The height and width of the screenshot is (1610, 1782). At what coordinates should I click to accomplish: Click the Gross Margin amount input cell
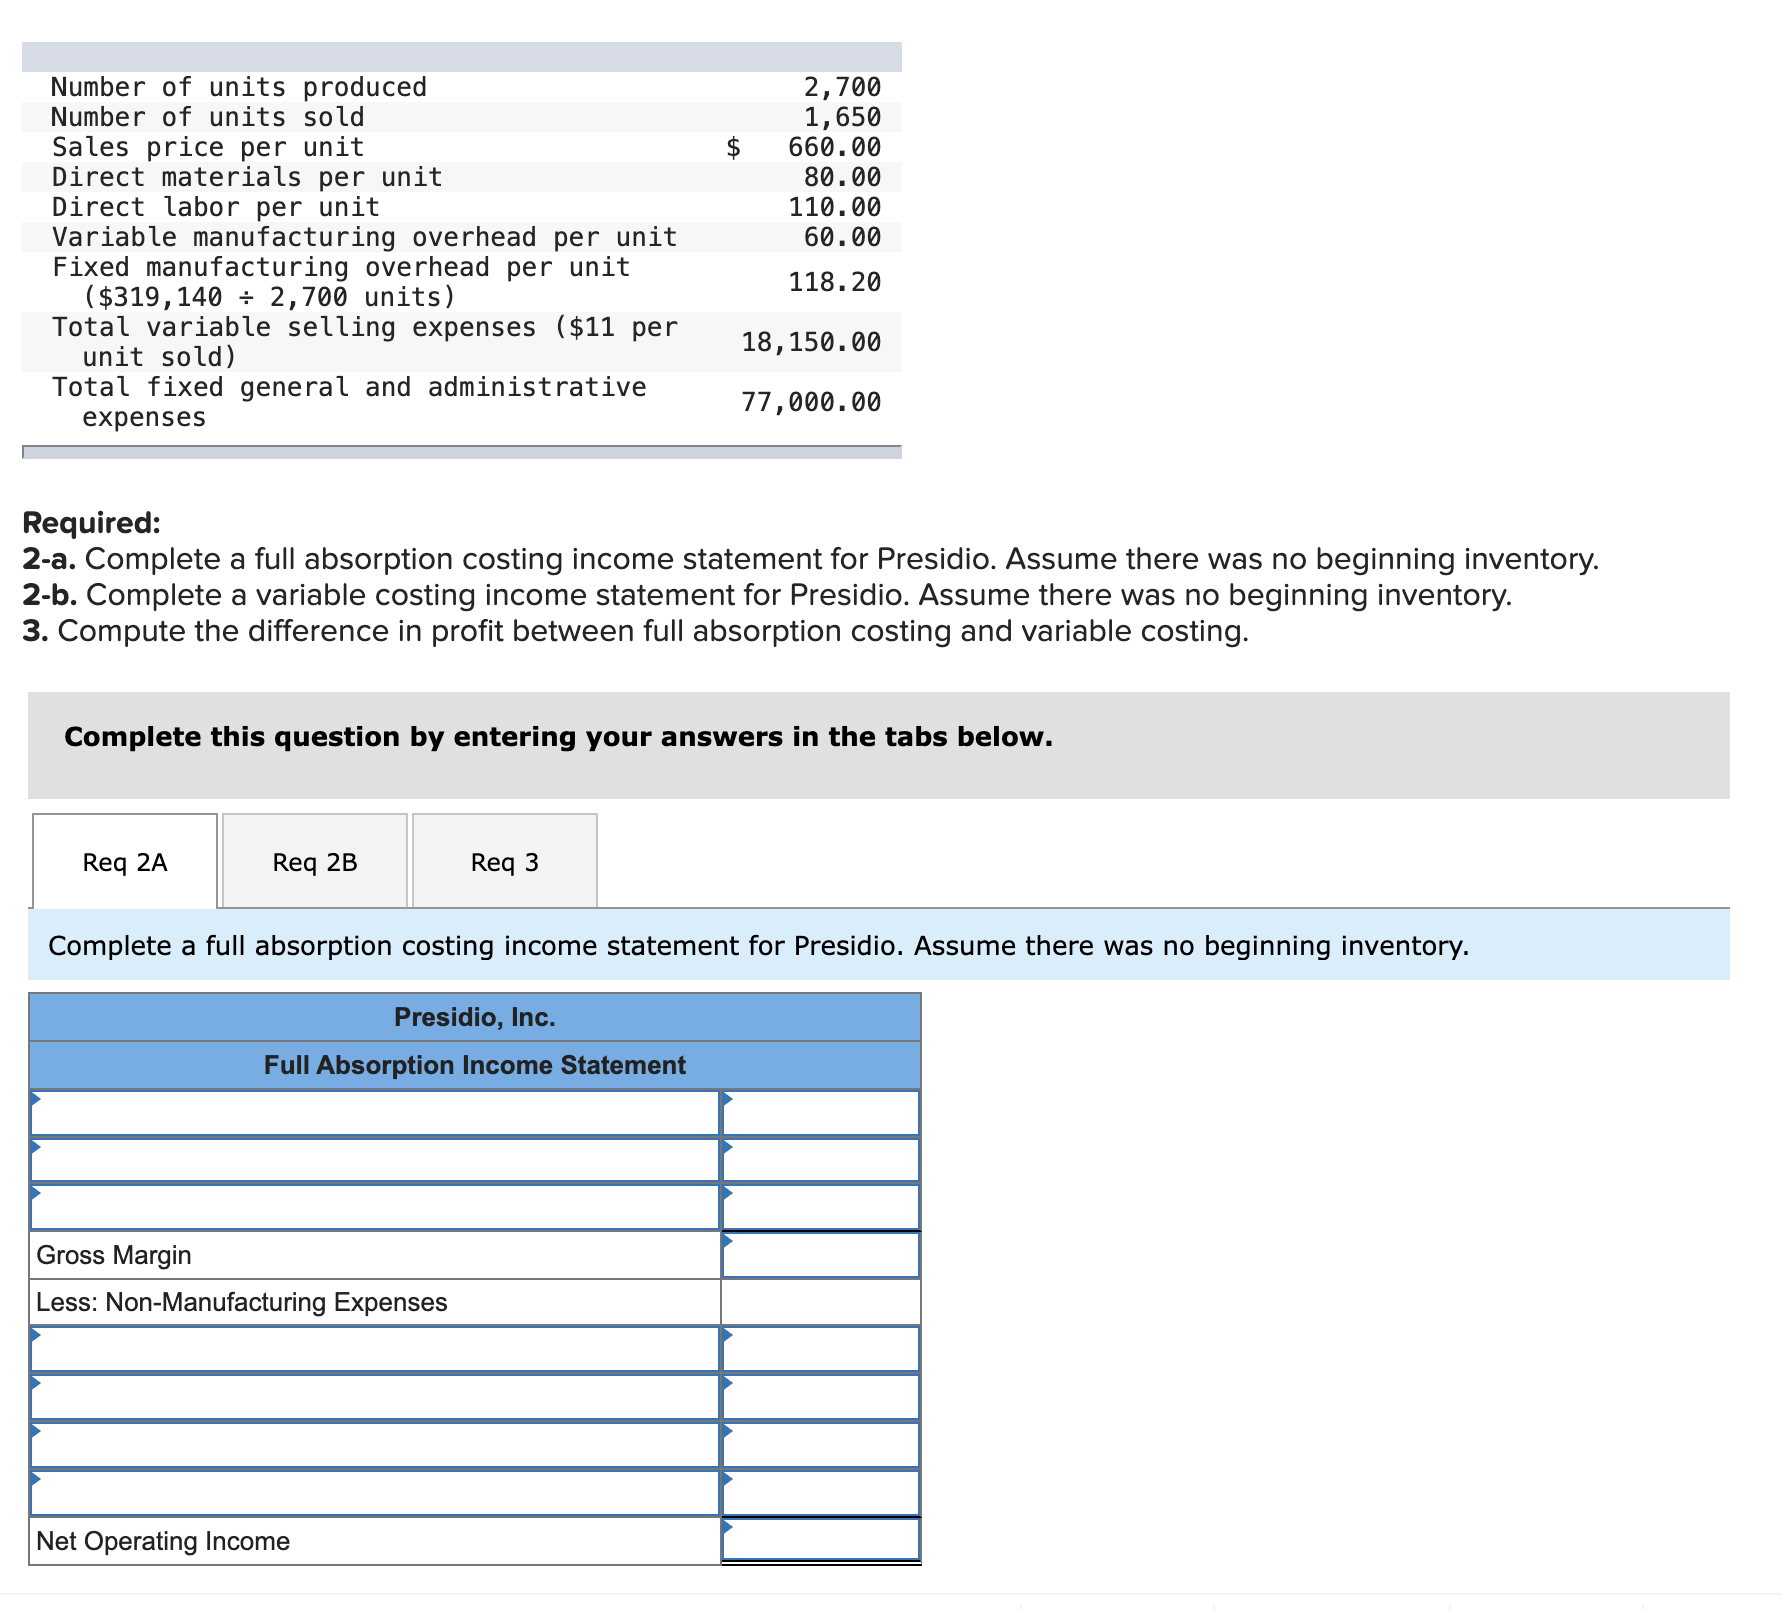pos(818,1255)
